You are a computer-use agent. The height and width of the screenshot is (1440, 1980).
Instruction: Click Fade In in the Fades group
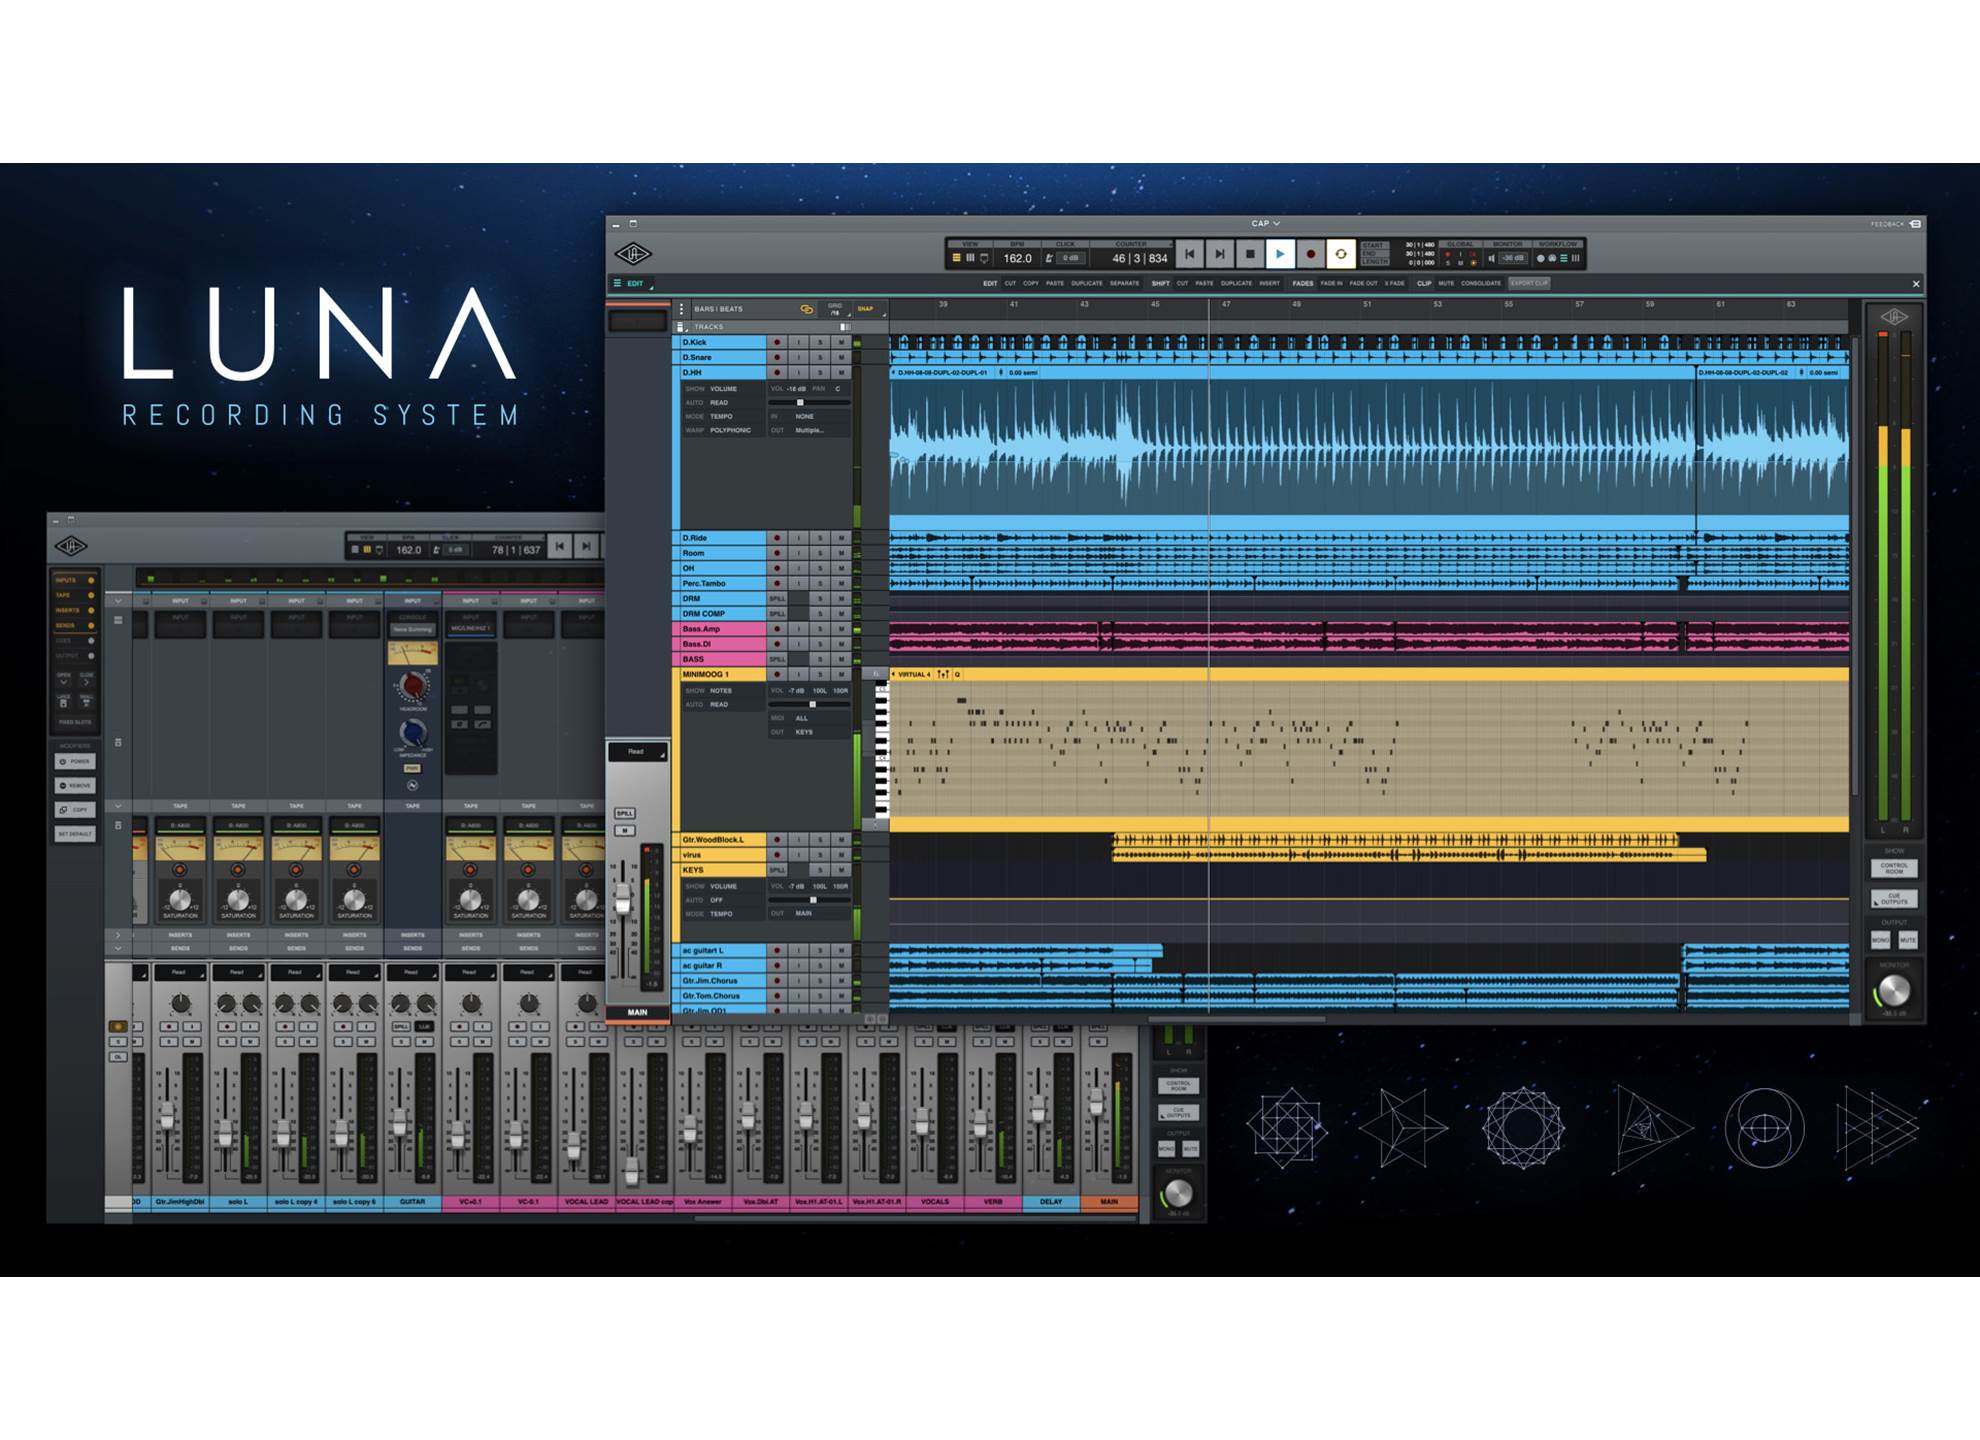1331,284
